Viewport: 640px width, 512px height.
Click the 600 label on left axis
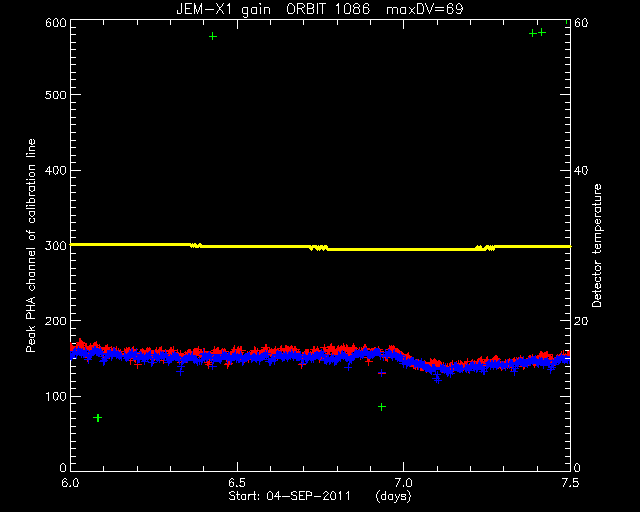56,22
